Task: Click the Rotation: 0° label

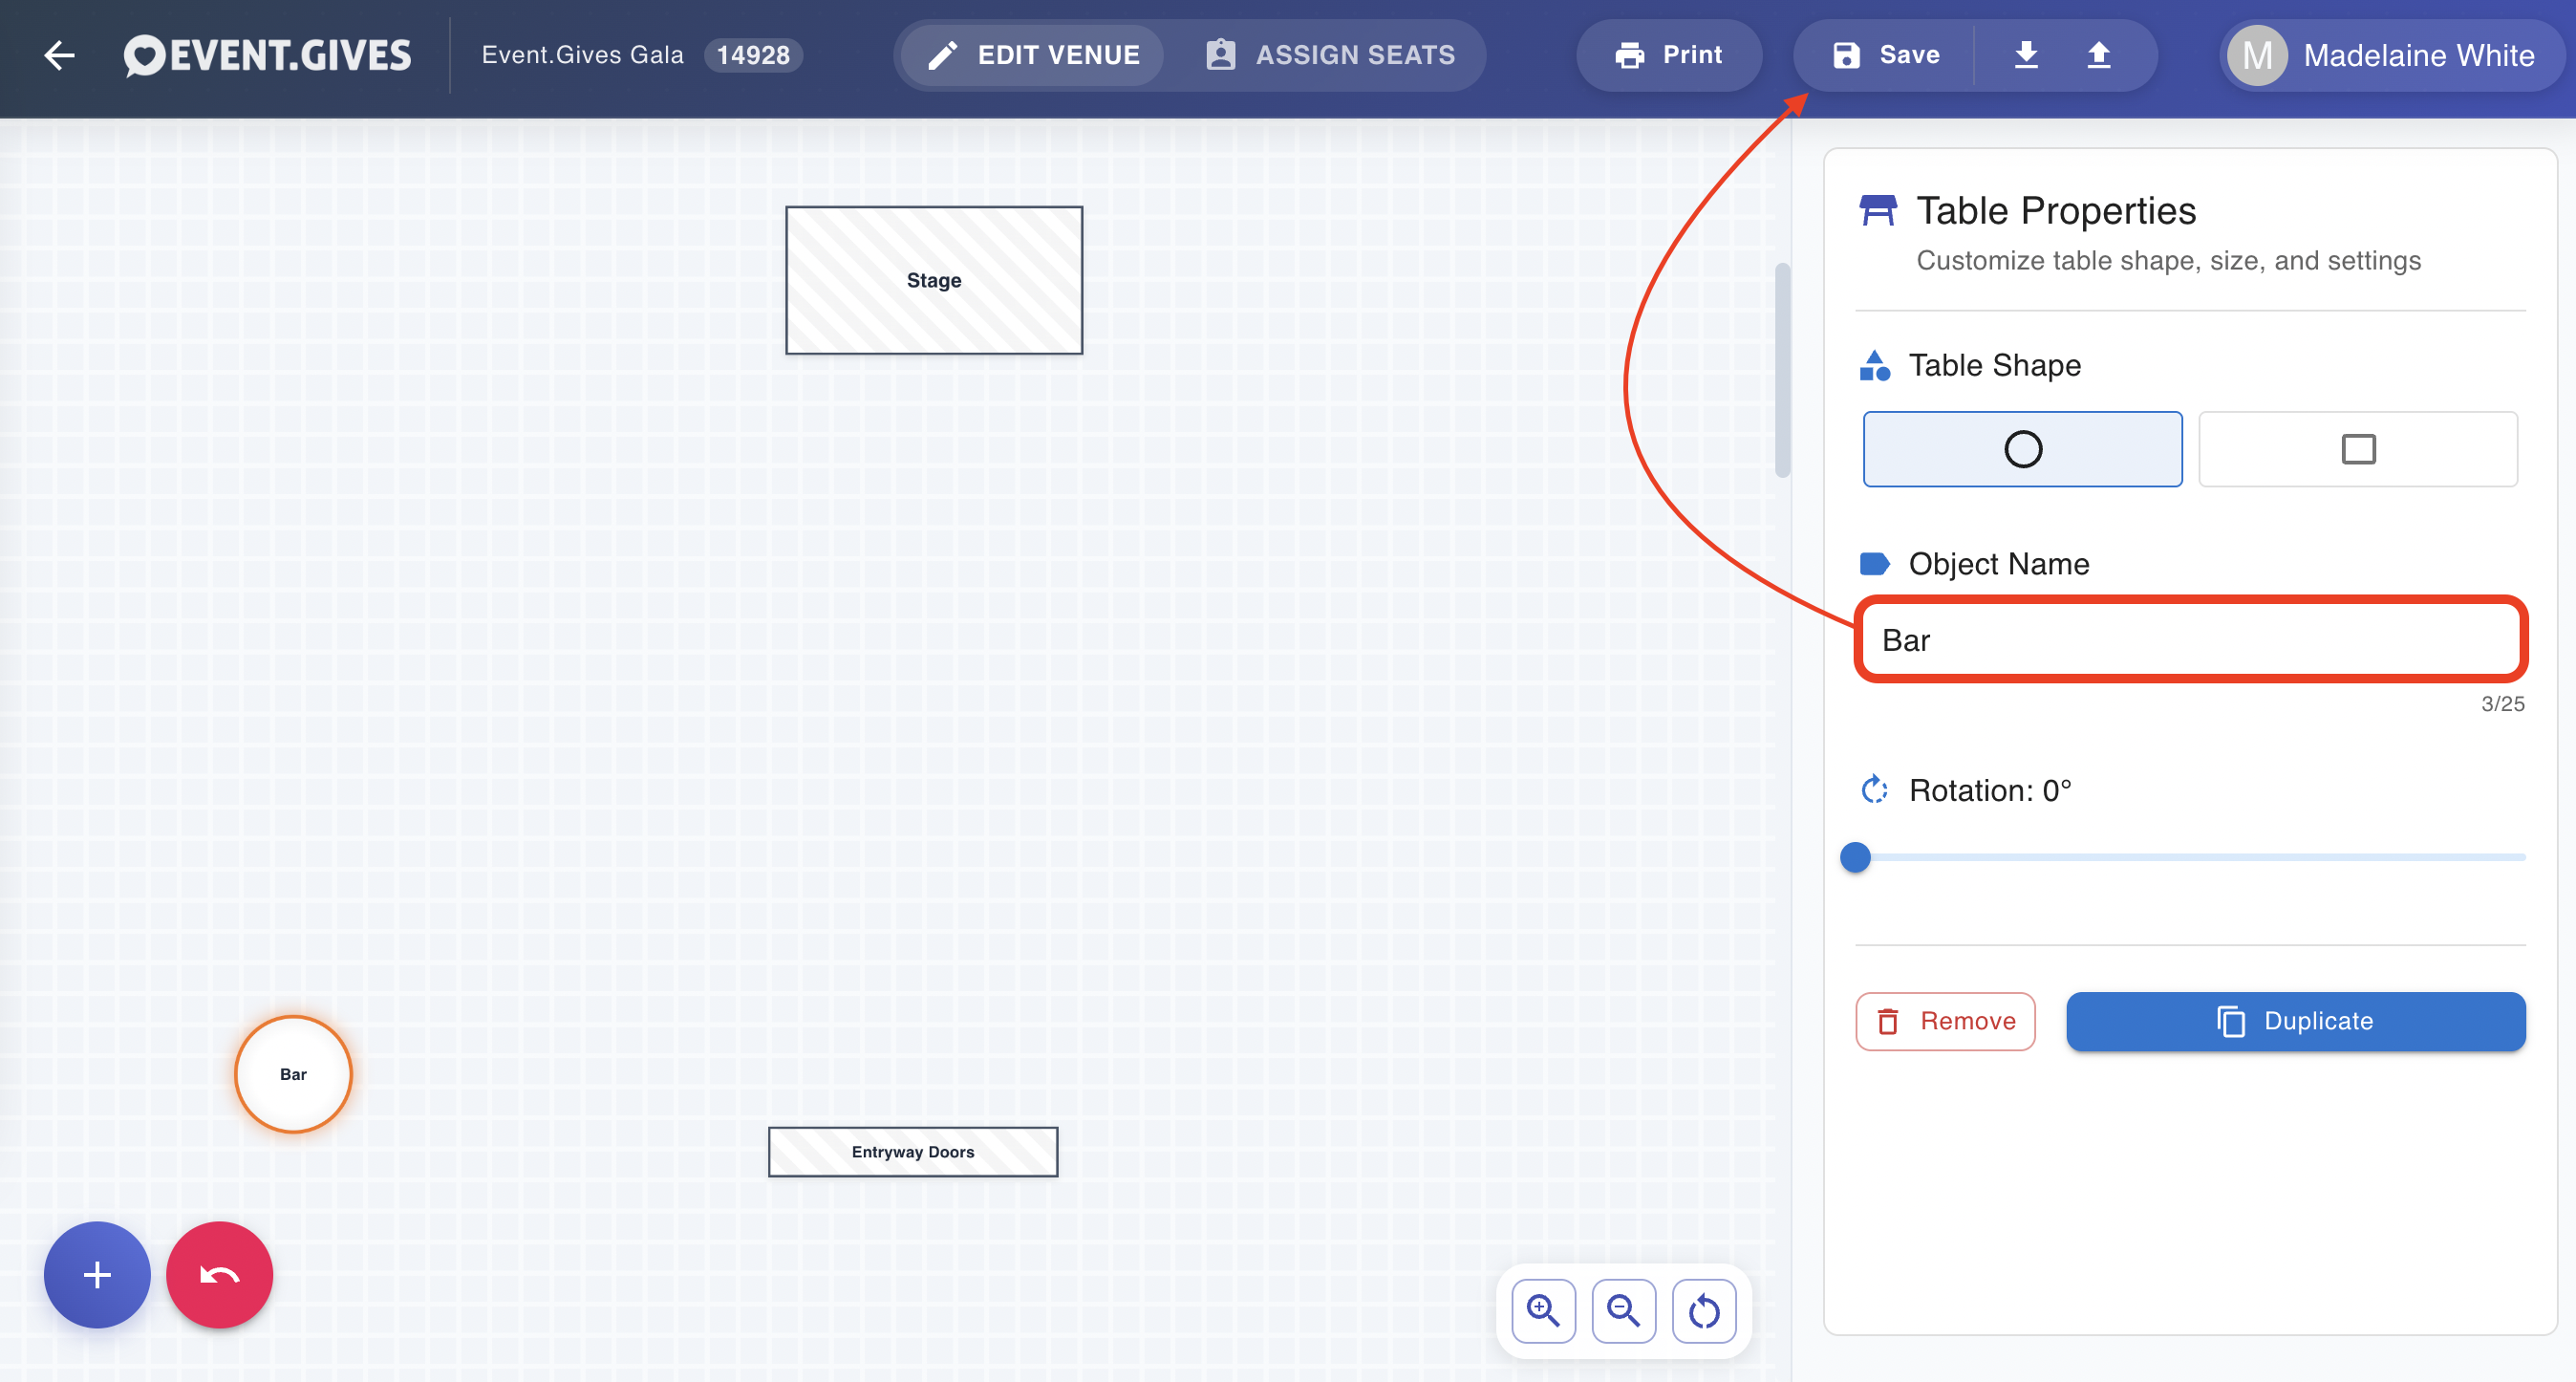Action: coord(1990,791)
